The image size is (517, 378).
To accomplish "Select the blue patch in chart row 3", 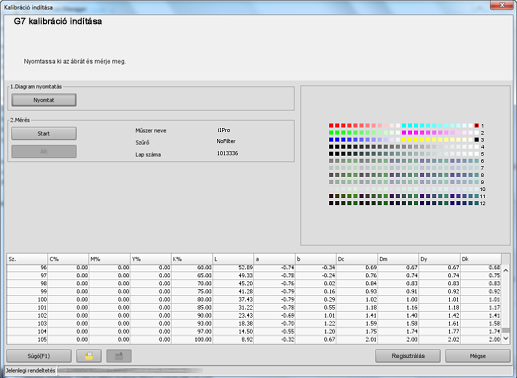I will [x=331, y=140].
